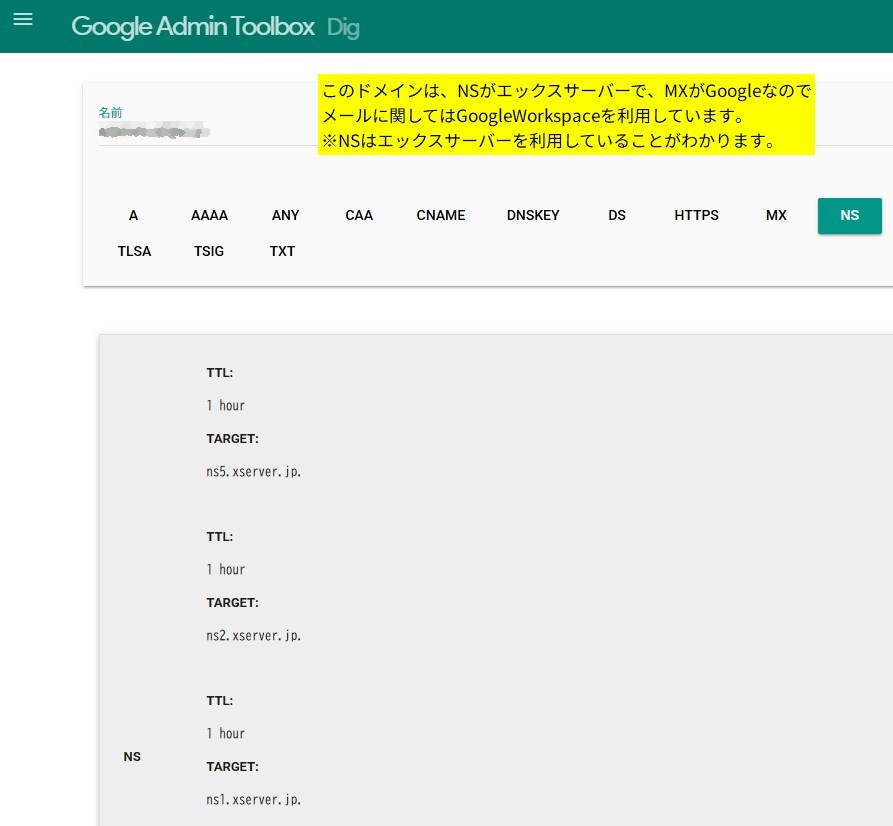Select the DNSKEY record type
The width and height of the screenshot is (893, 826).
[533, 215]
